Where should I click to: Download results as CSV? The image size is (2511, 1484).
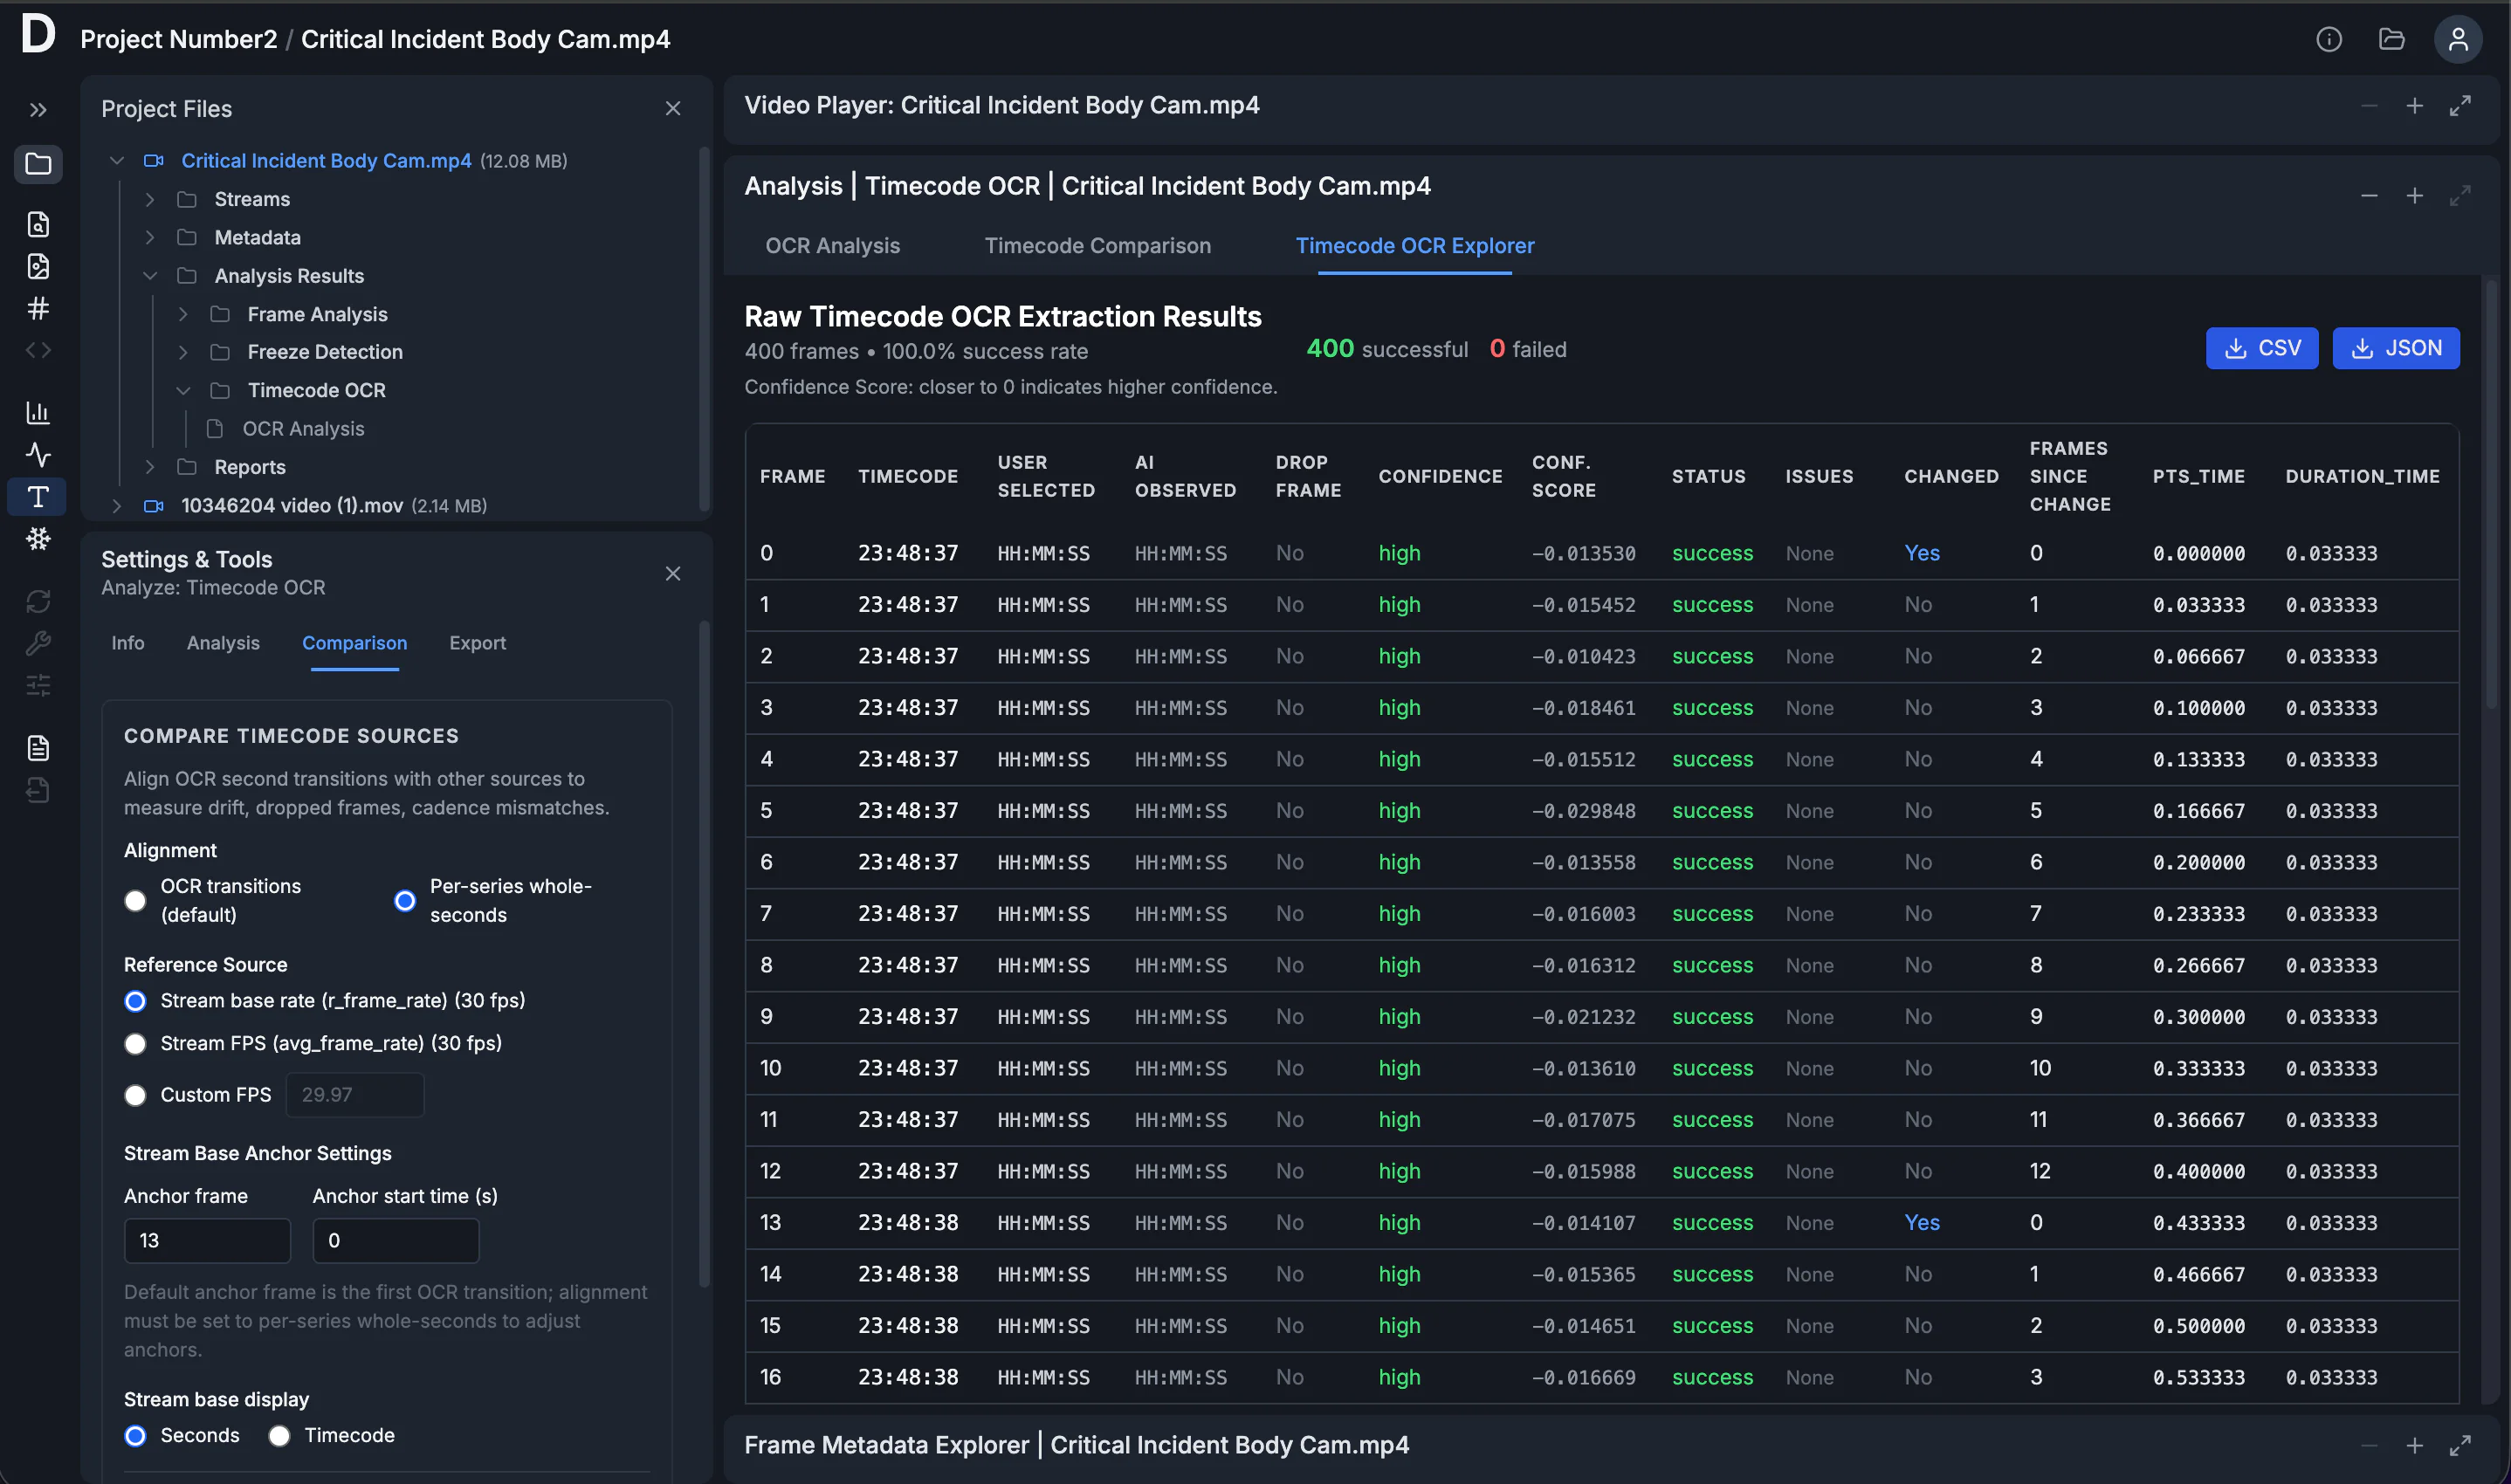click(x=2261, y=348)
